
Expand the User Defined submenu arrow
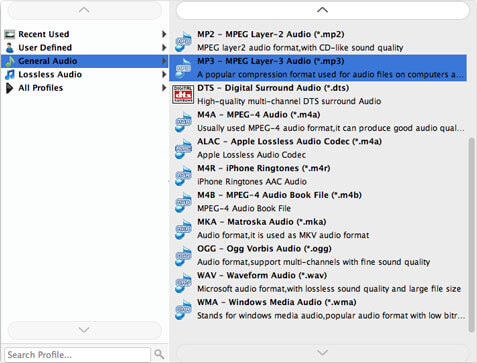[164, 48]
